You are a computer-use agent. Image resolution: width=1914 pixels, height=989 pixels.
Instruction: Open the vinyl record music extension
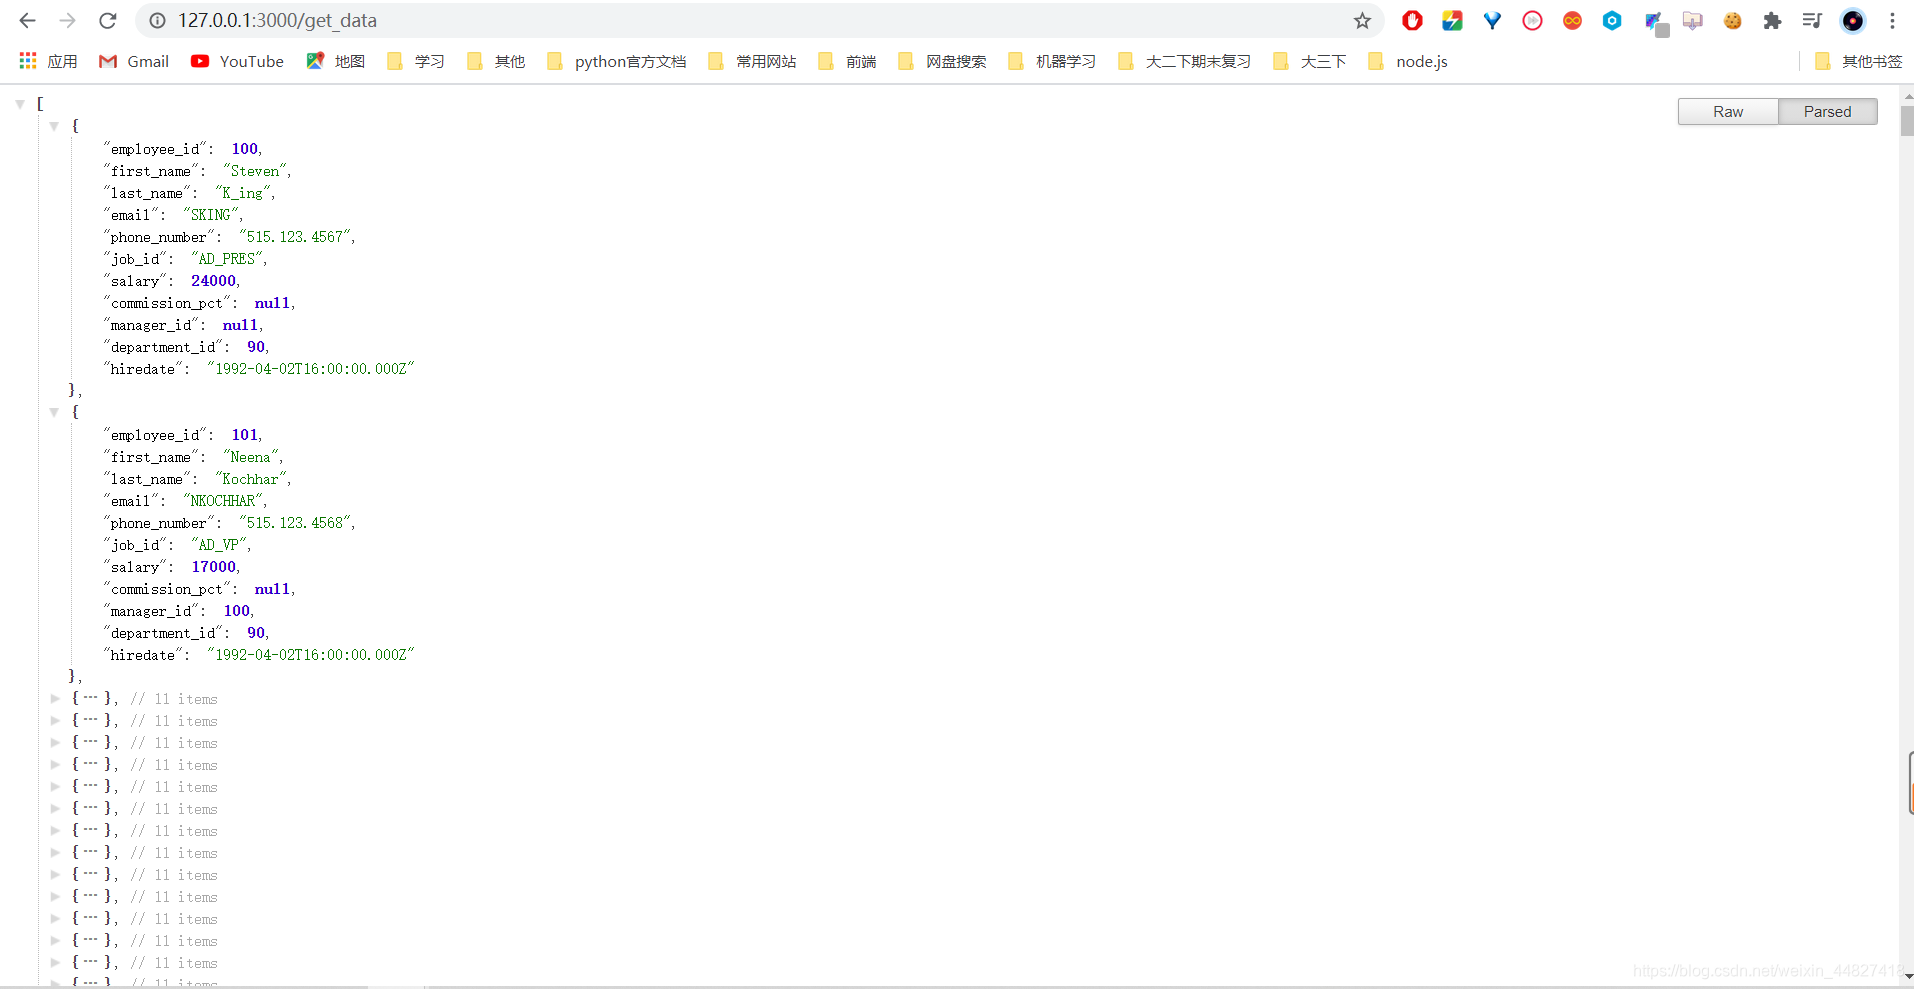[x=1853, y=20]
